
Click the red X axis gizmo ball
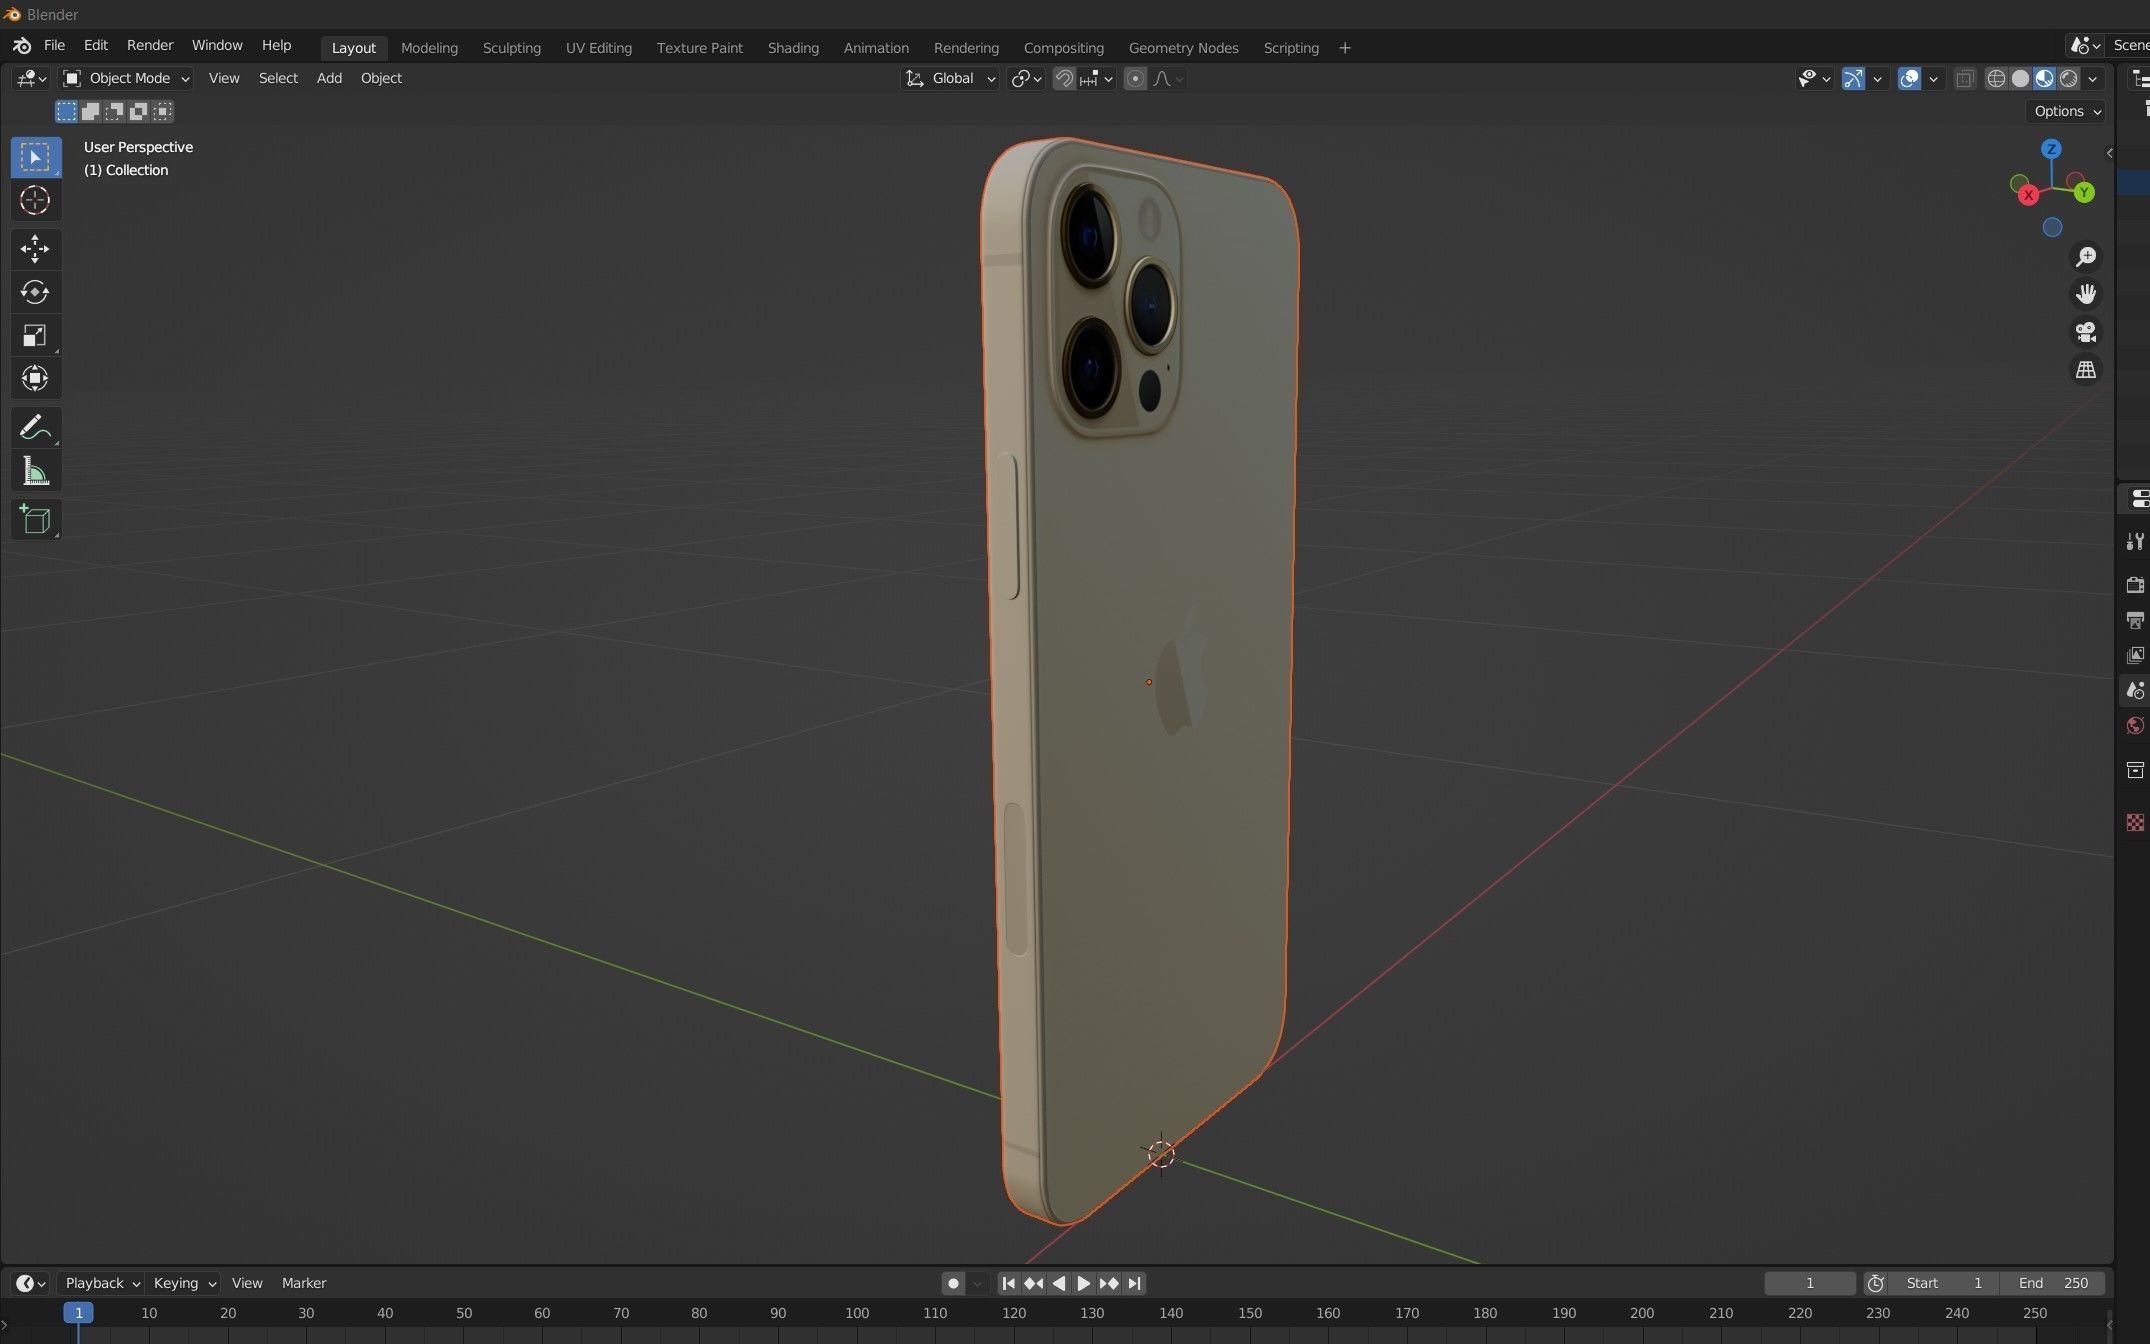pos(2028,195)
